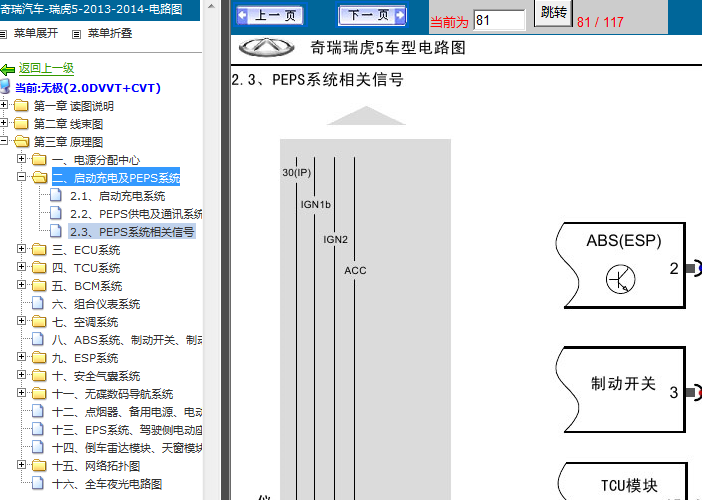Click the 制动开关 module block

621,389
